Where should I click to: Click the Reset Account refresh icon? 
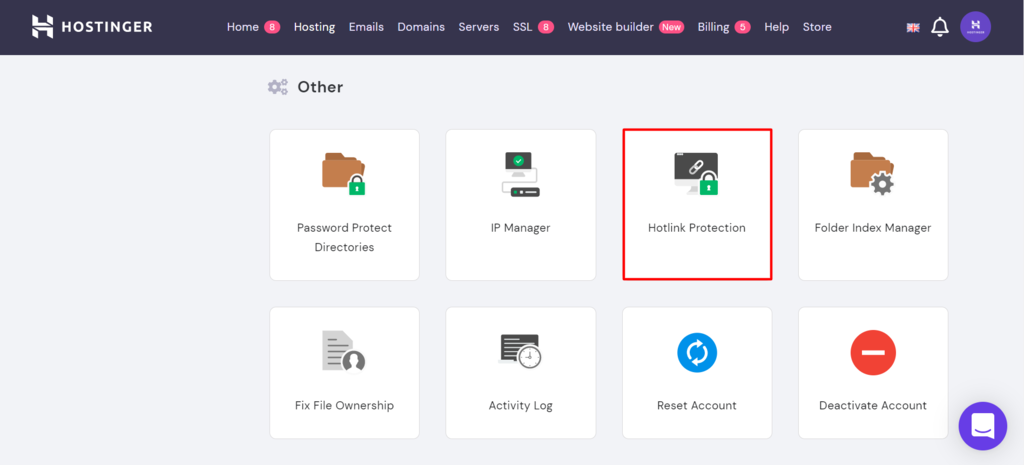pyautogui.click(x=697, y=352)
